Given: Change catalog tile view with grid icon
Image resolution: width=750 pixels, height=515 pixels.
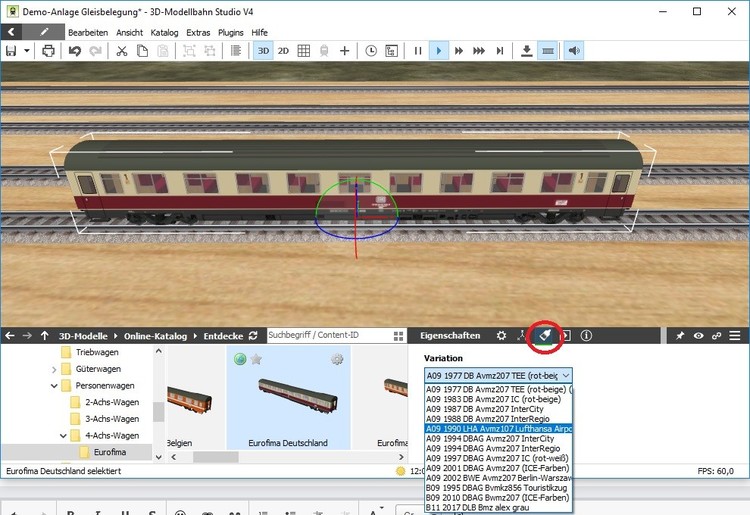Looking at the screenshot, I should tap(398, 336).
